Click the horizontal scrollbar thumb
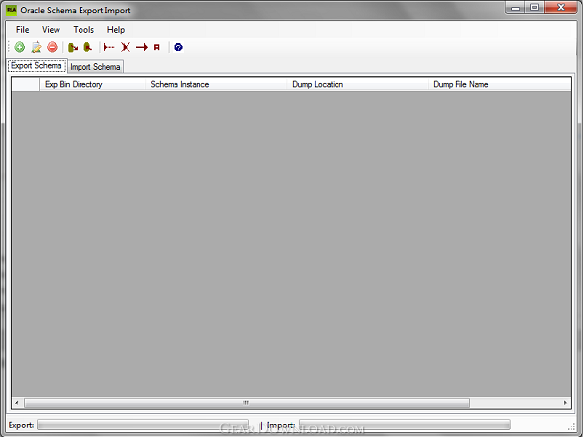 247,403
